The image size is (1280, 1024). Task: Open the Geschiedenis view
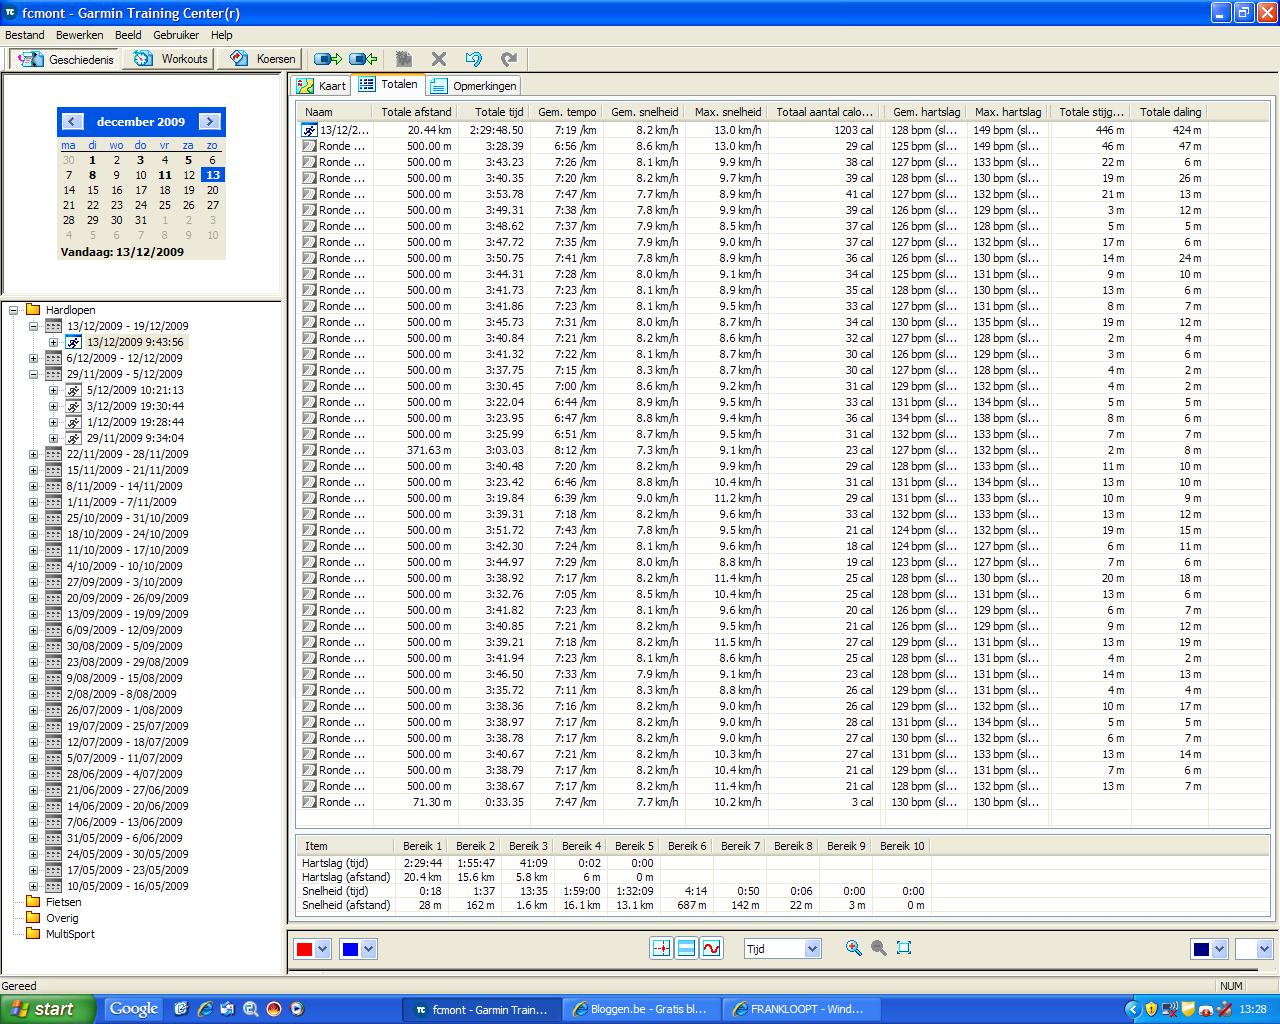tap(66, 59)
